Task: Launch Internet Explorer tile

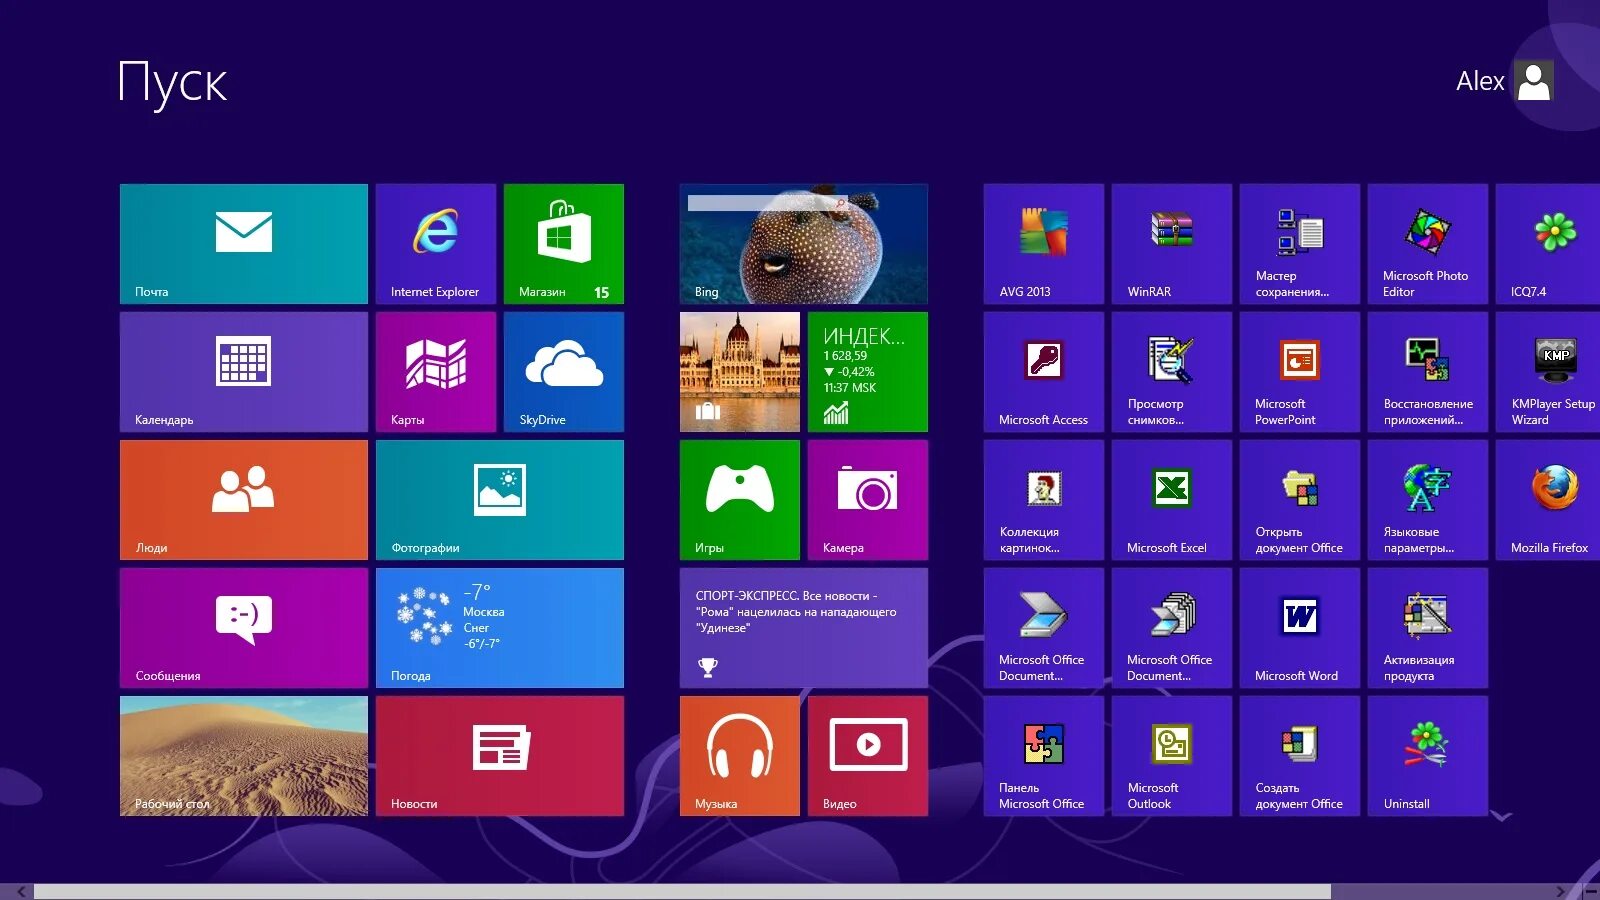Action: point(436,244)
